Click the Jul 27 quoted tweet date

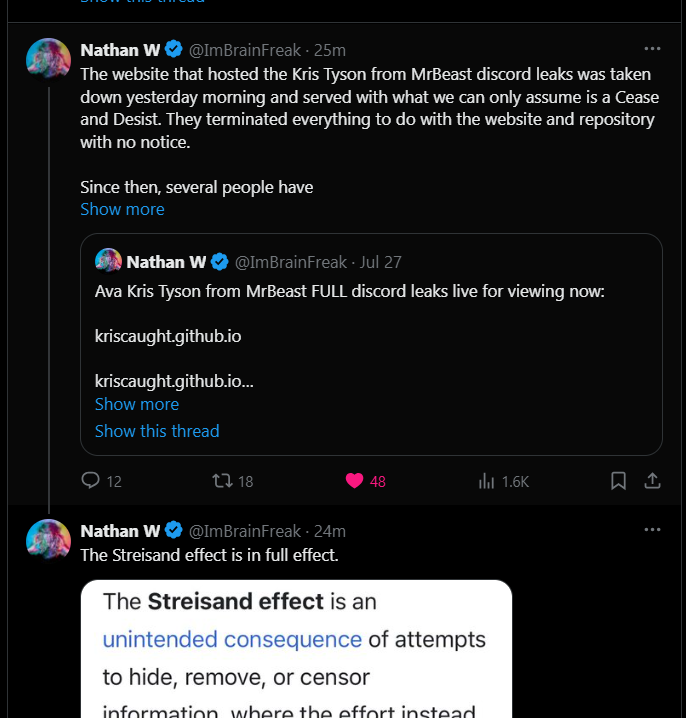coord(381,262)
